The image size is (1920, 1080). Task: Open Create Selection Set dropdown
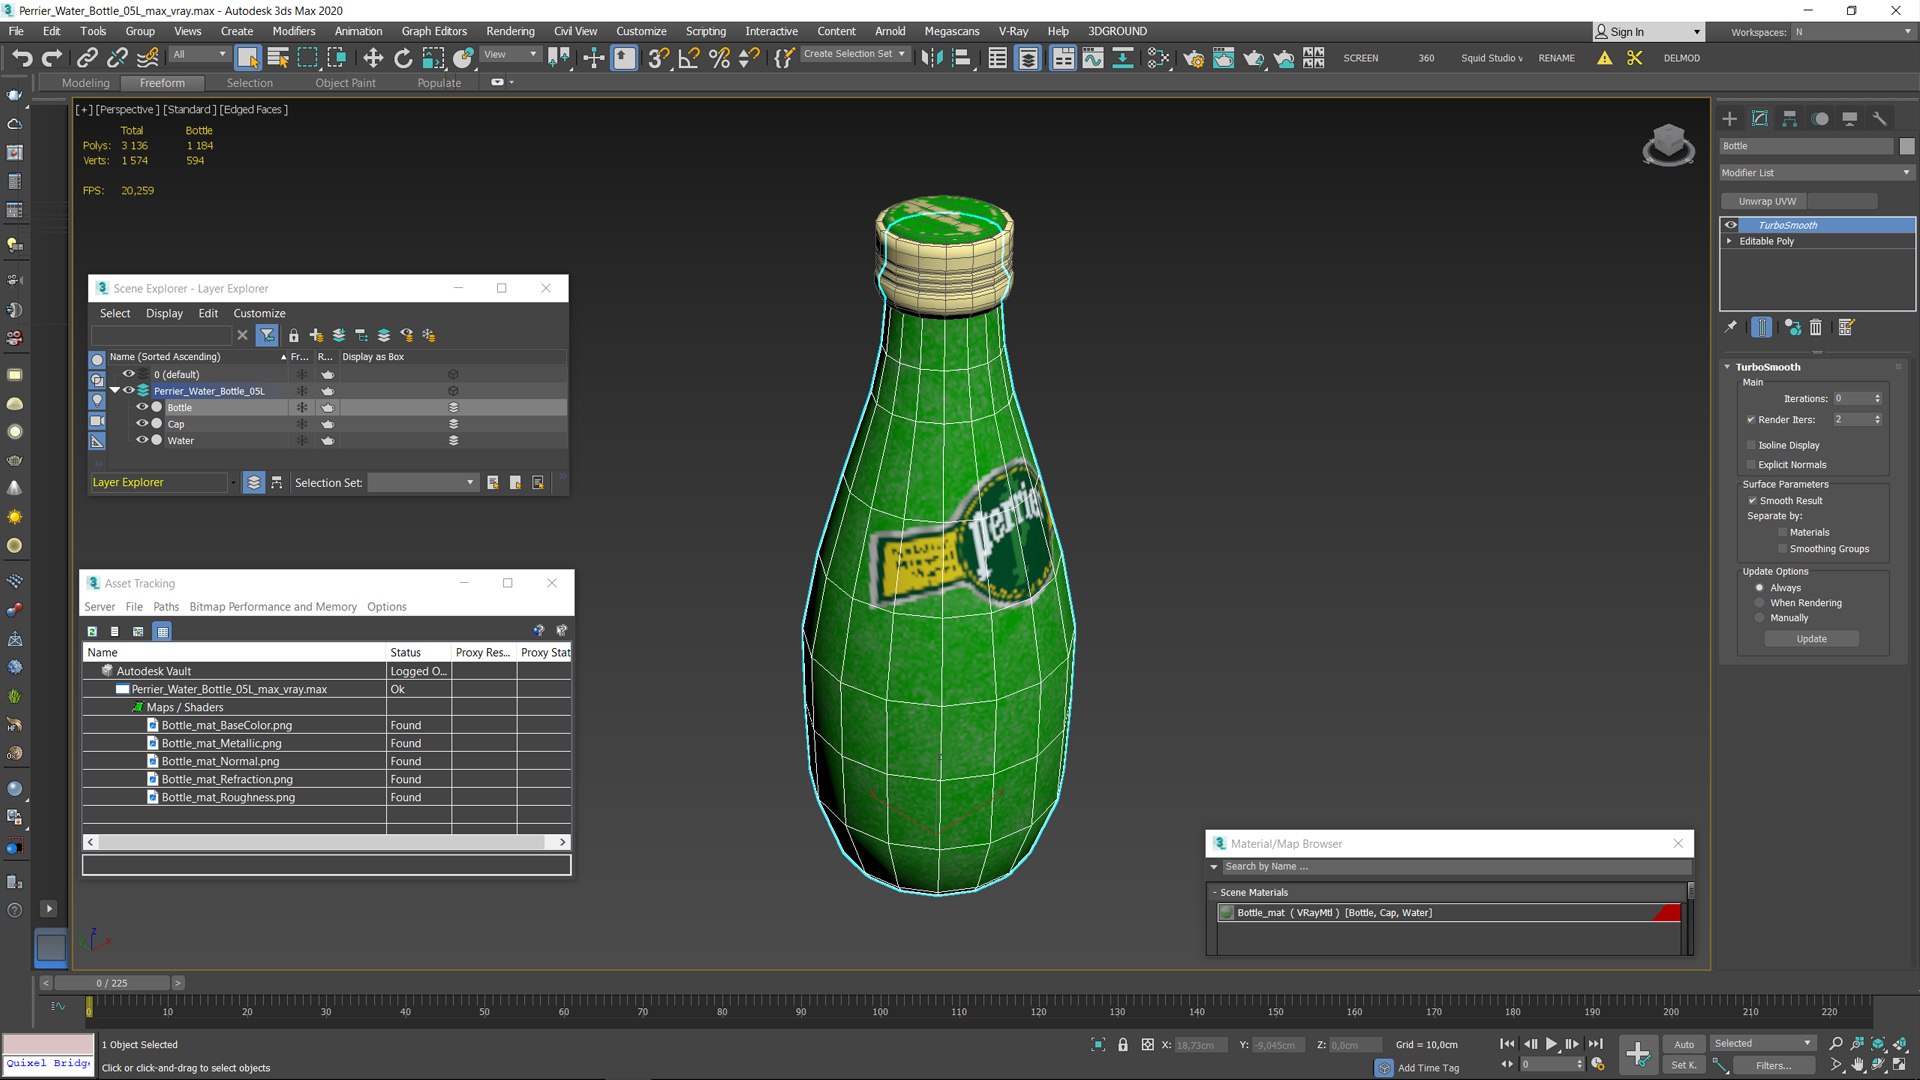[x=855, y=54]
